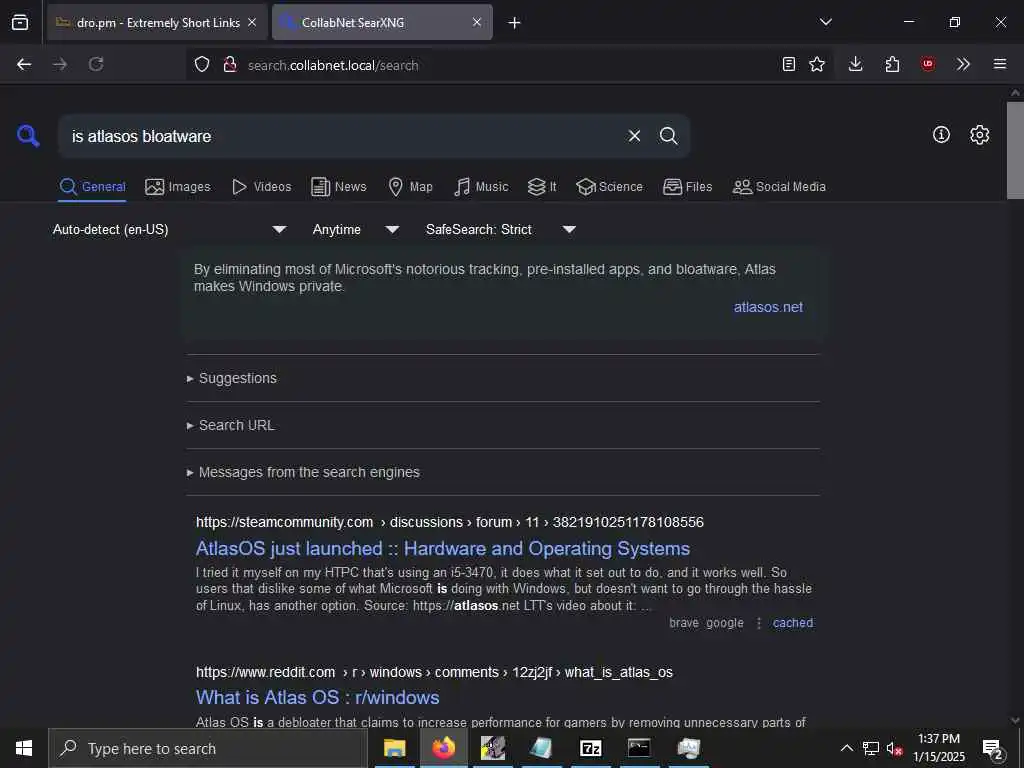Screen dimensions: 1024x768
Task: Switch to the Files category
Action: tap(687, 187)
